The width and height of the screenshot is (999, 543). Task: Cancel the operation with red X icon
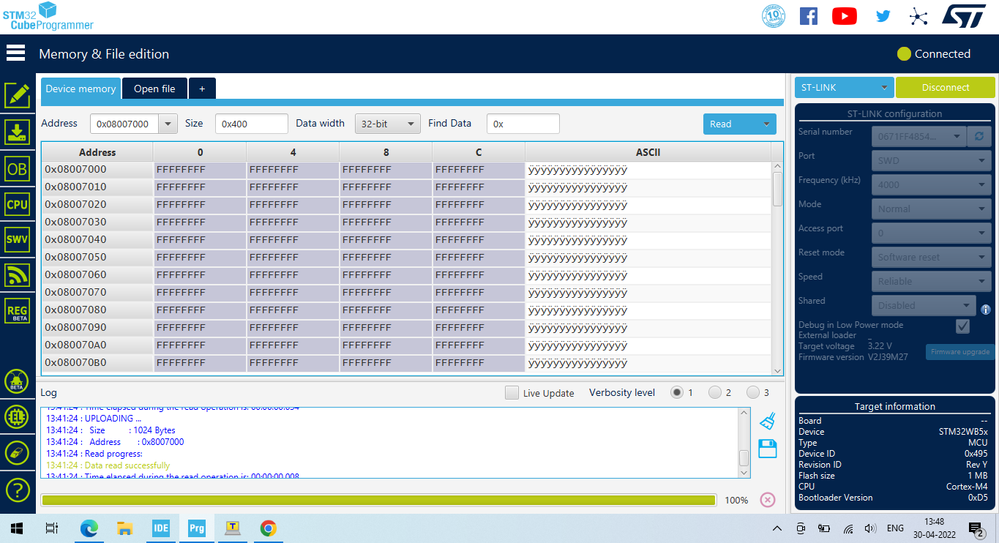click(x=768, y=500)
